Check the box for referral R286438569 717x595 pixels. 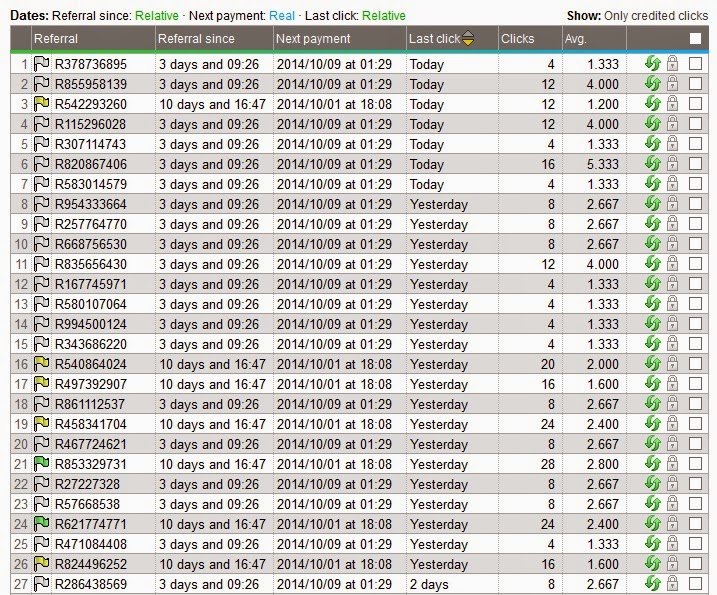[695, 583]
